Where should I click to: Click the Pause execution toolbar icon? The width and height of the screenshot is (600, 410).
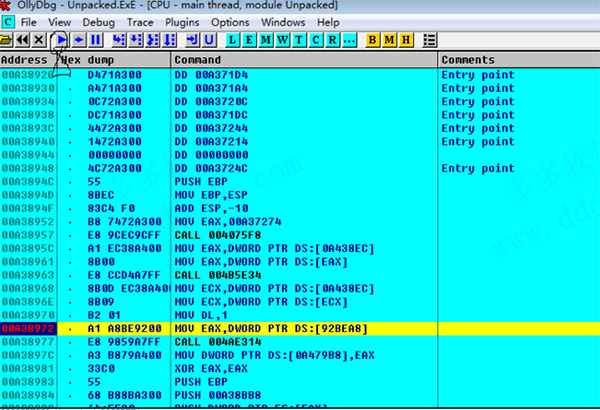pos(95,39)
